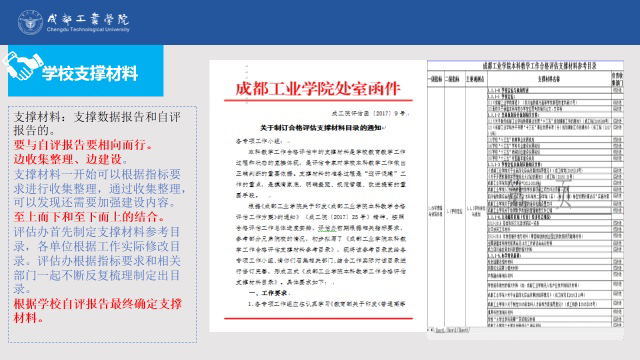The height and width of the screenshot is (360, 640).
Task: Click red text 要与自评报告要相向而行
Action: point(83,145)
